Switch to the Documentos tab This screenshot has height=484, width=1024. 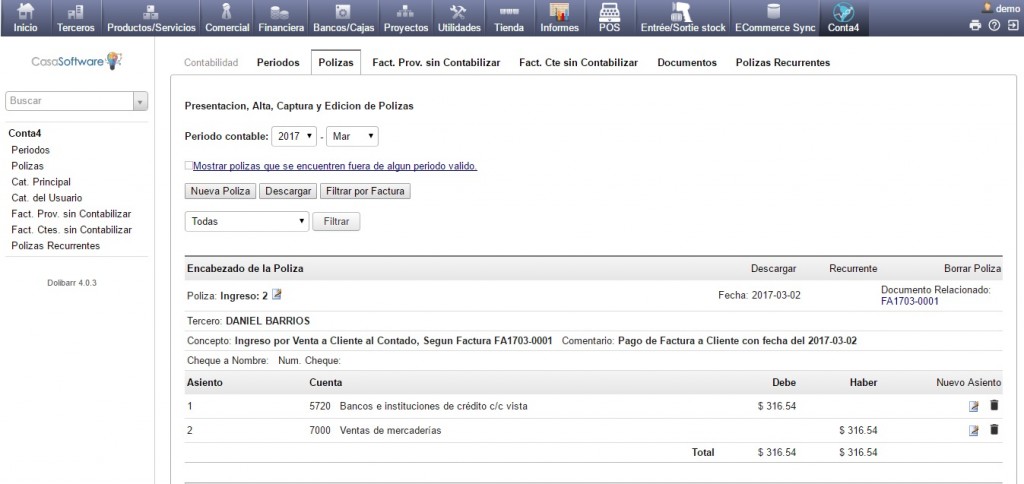(687, 63)
